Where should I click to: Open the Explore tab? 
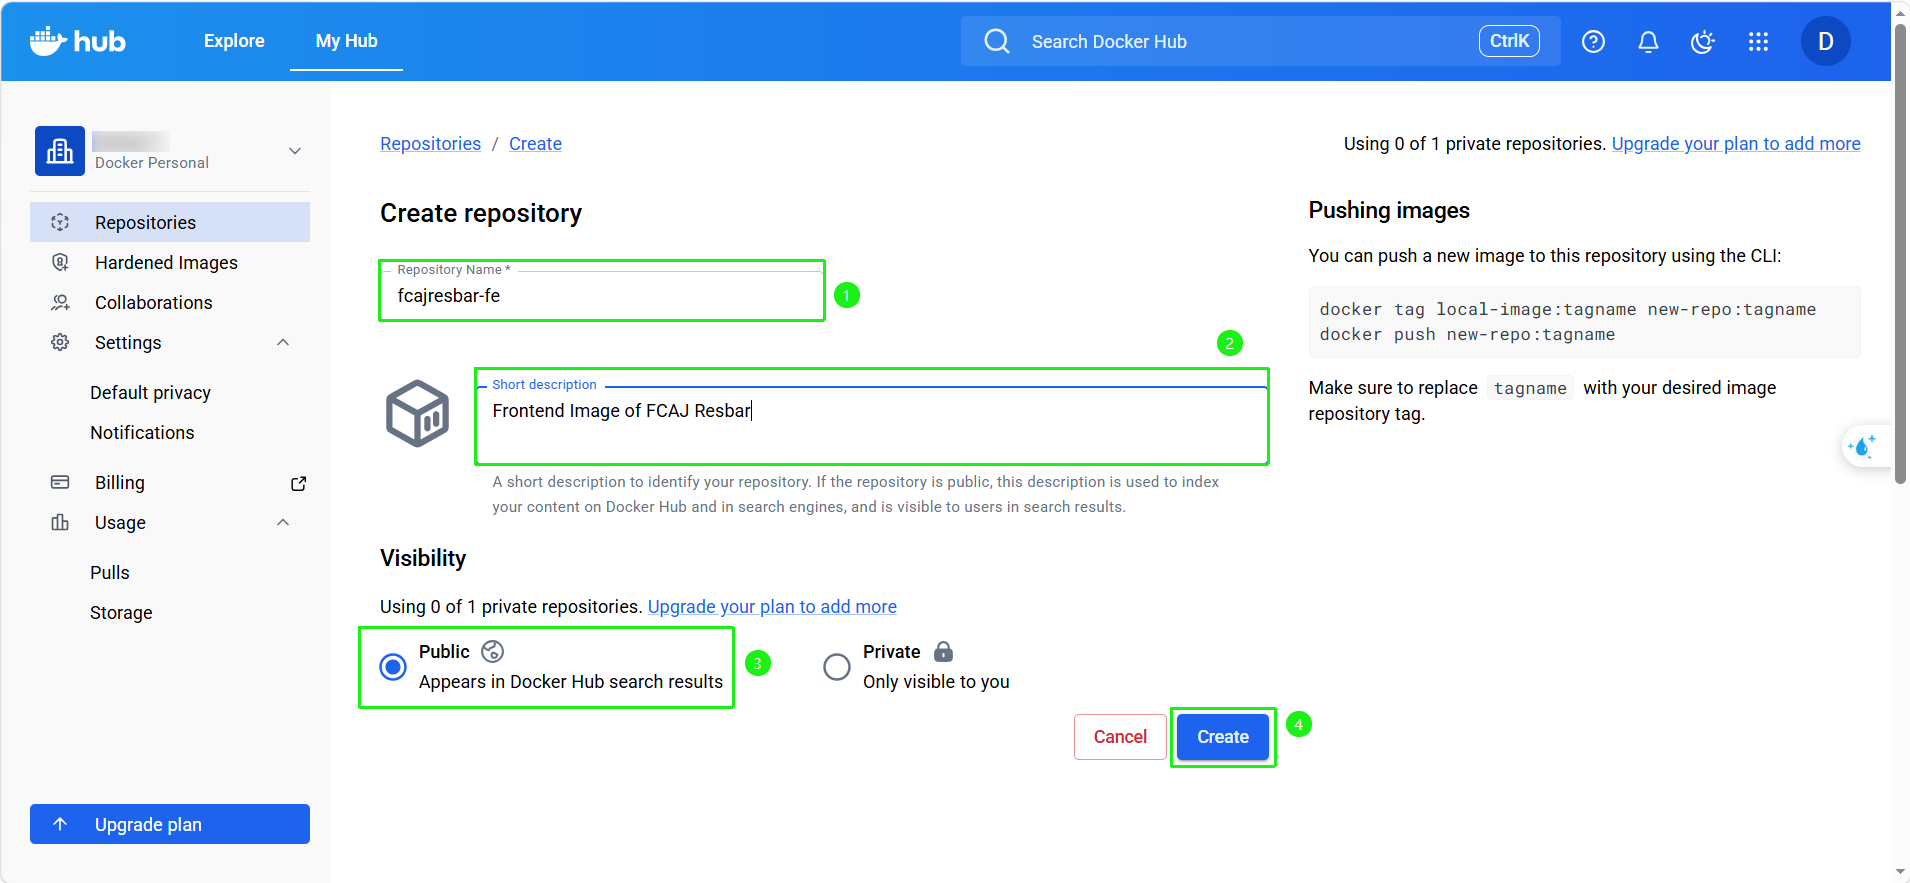[234, 41]
